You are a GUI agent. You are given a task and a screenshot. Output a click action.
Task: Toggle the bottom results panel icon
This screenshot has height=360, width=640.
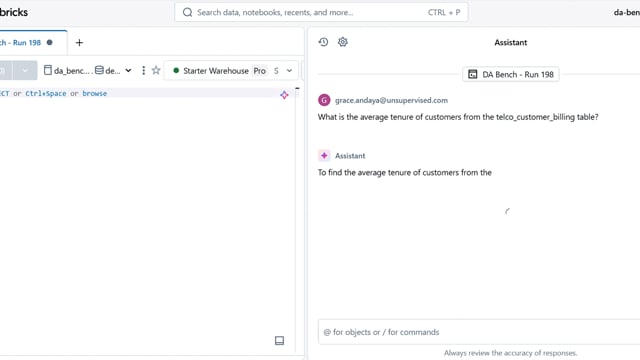coord(280,340)
